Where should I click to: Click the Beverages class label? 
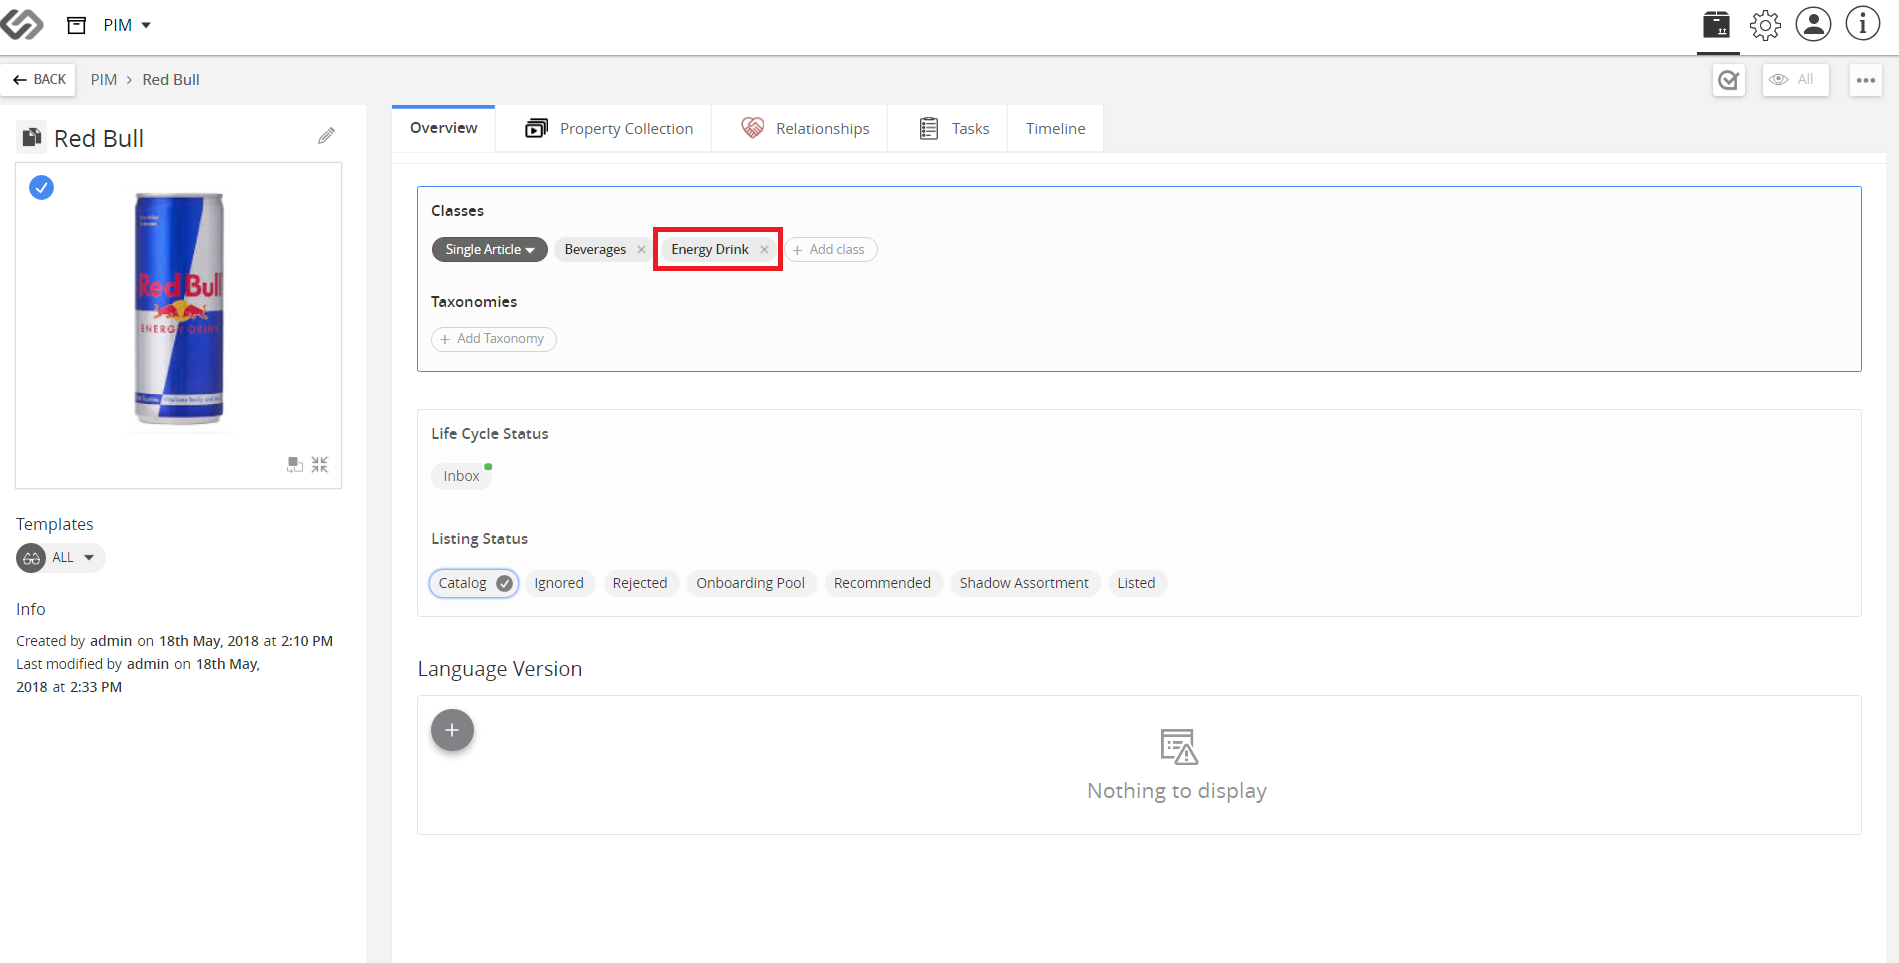pos(595,250)
